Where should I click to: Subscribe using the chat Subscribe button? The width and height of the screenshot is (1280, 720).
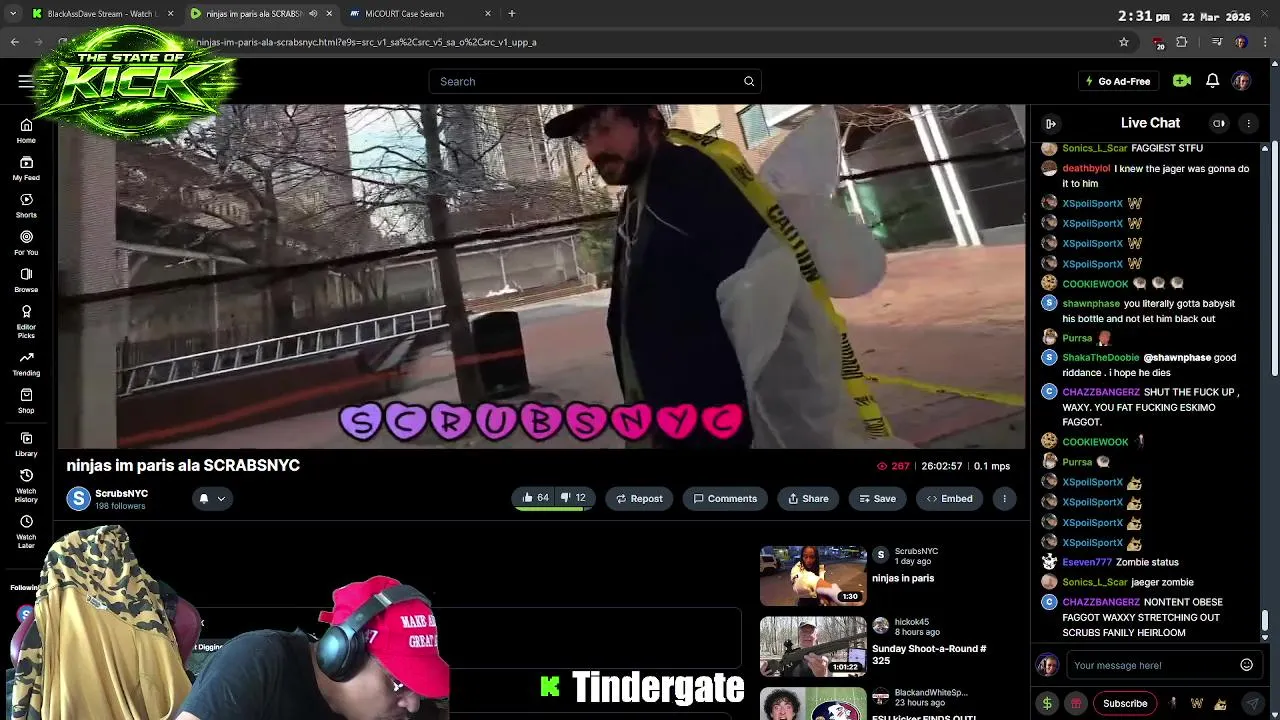click(1125, 703)
